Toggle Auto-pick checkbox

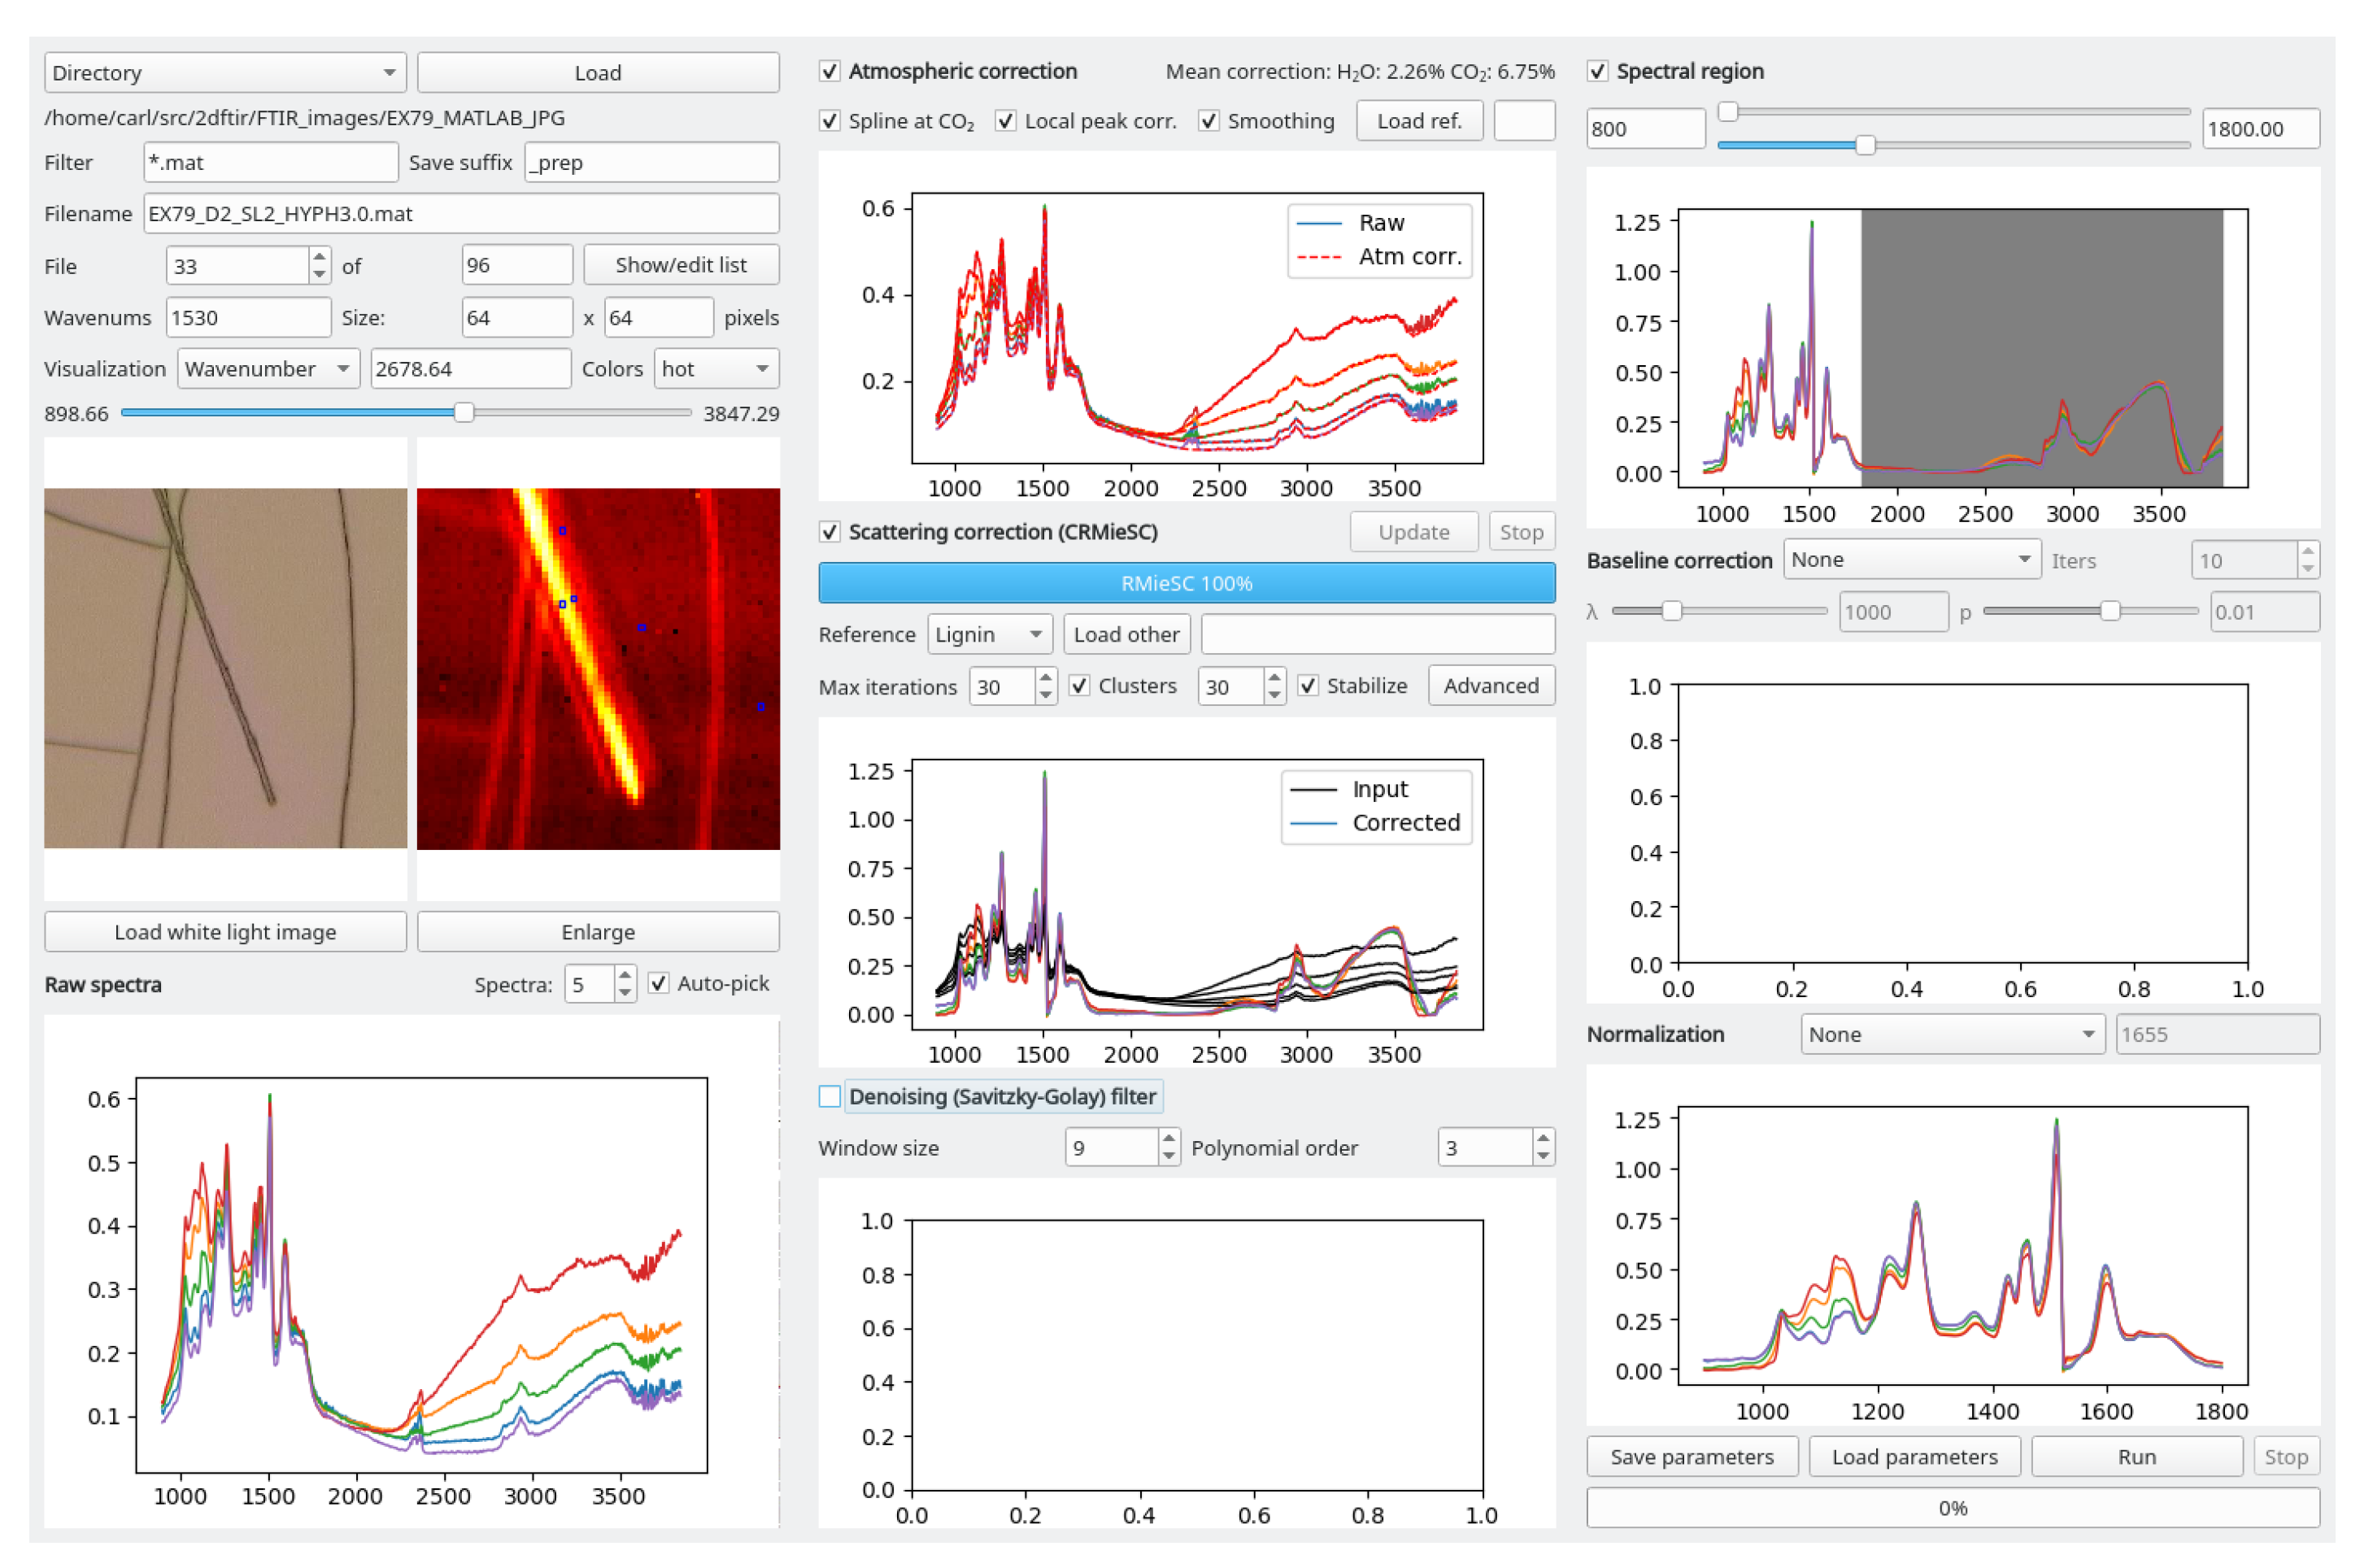(658, 984)
